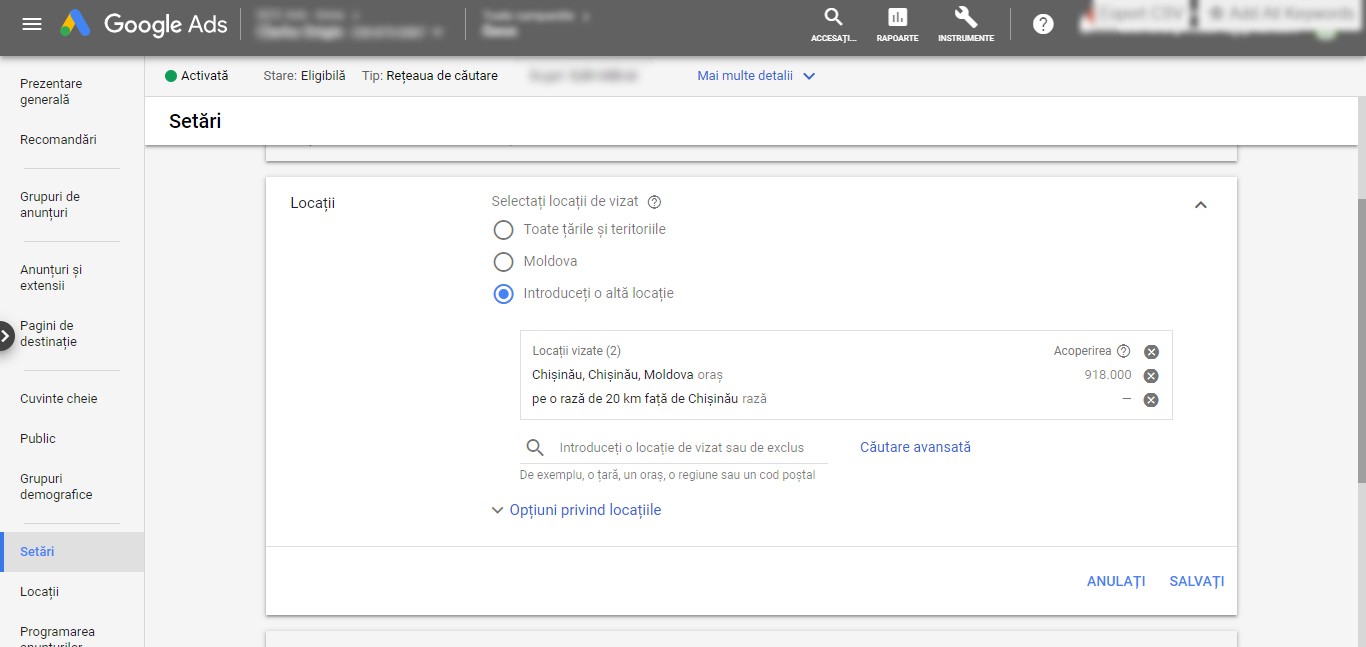Remove all targeted locations at header

pos(1151,352)
